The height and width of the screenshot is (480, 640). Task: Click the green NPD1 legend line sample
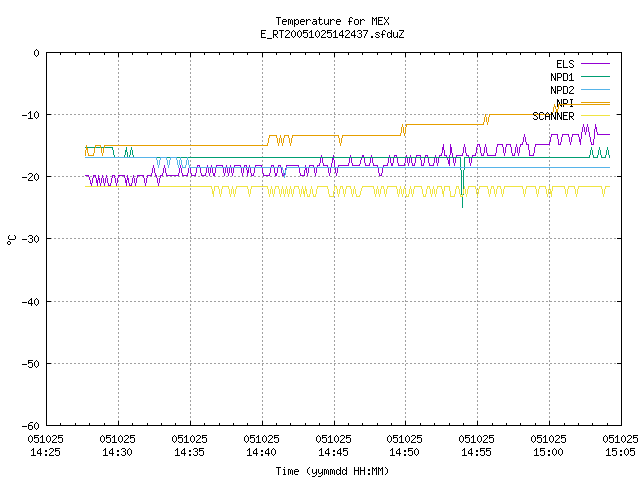595,77
